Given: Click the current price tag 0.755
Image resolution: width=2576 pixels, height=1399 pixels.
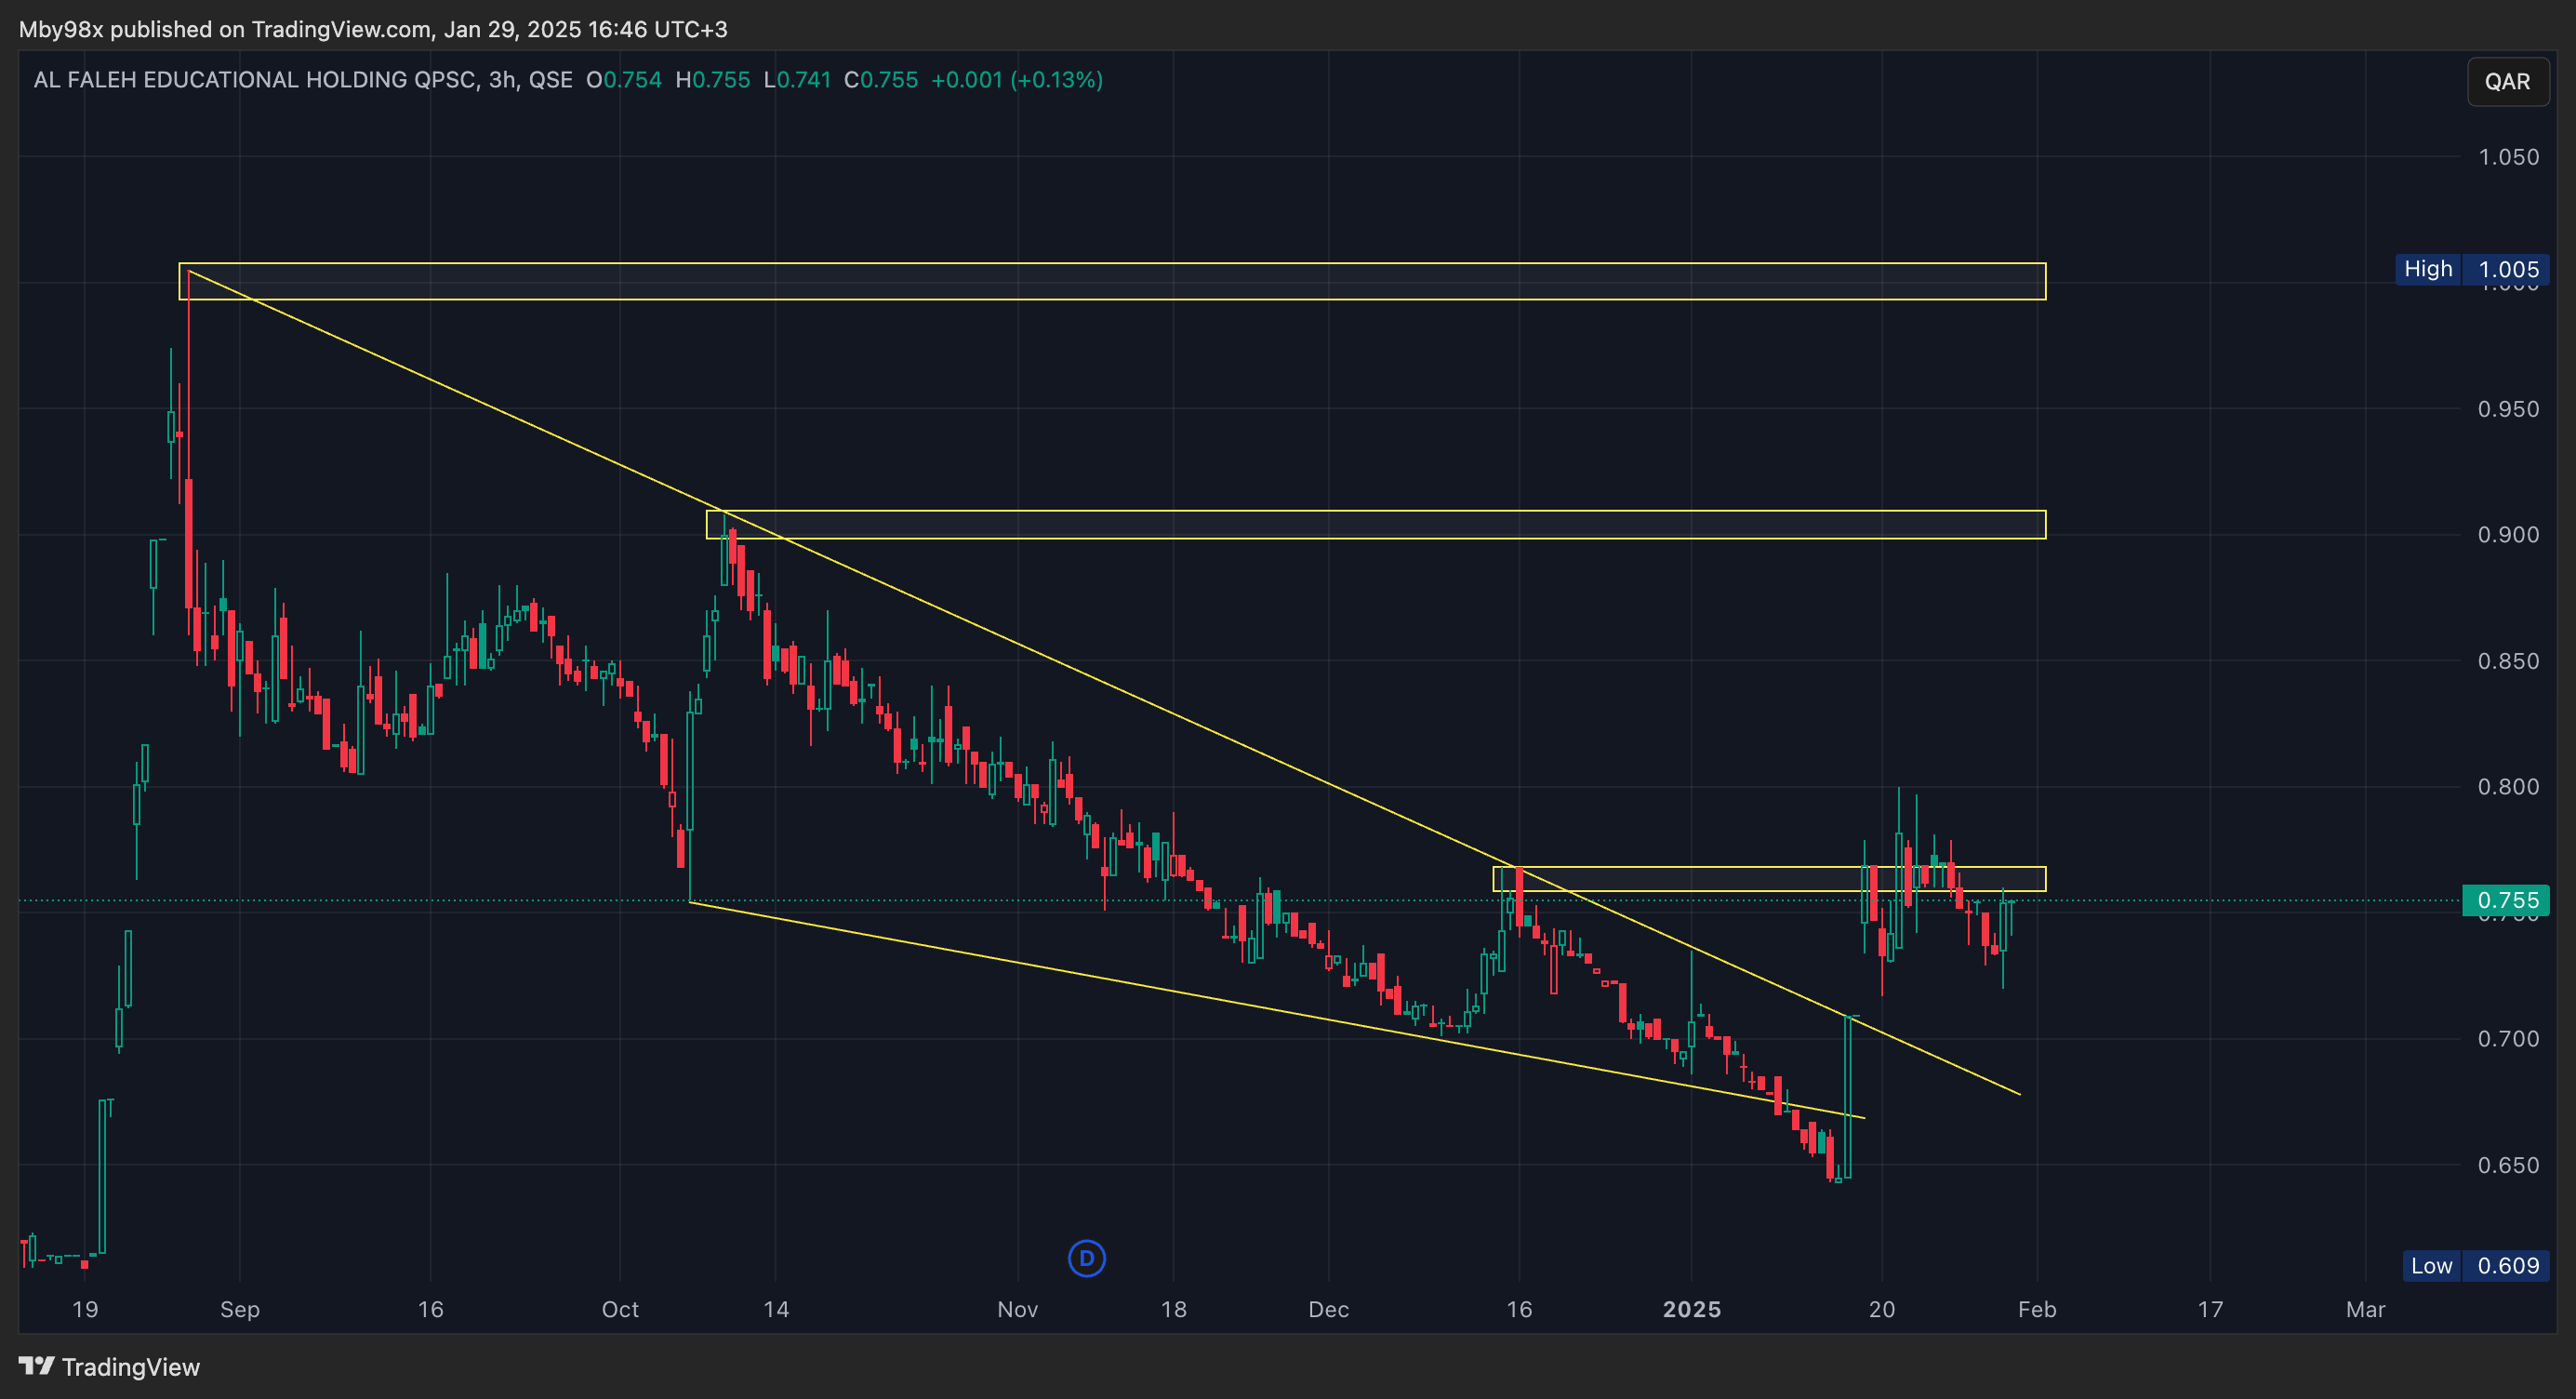Looking at the screenshot, I should (x=2506, y=900).
